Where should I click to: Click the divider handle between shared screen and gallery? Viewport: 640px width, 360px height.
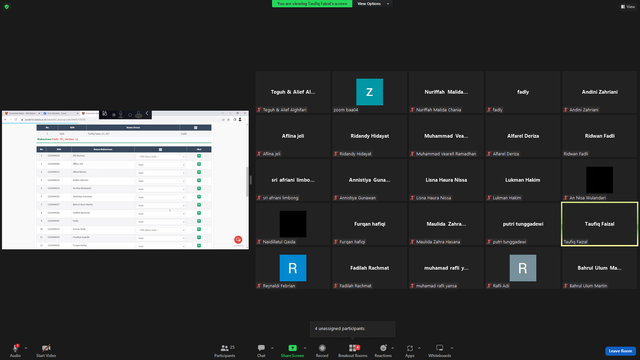click(x=251, y=180)
